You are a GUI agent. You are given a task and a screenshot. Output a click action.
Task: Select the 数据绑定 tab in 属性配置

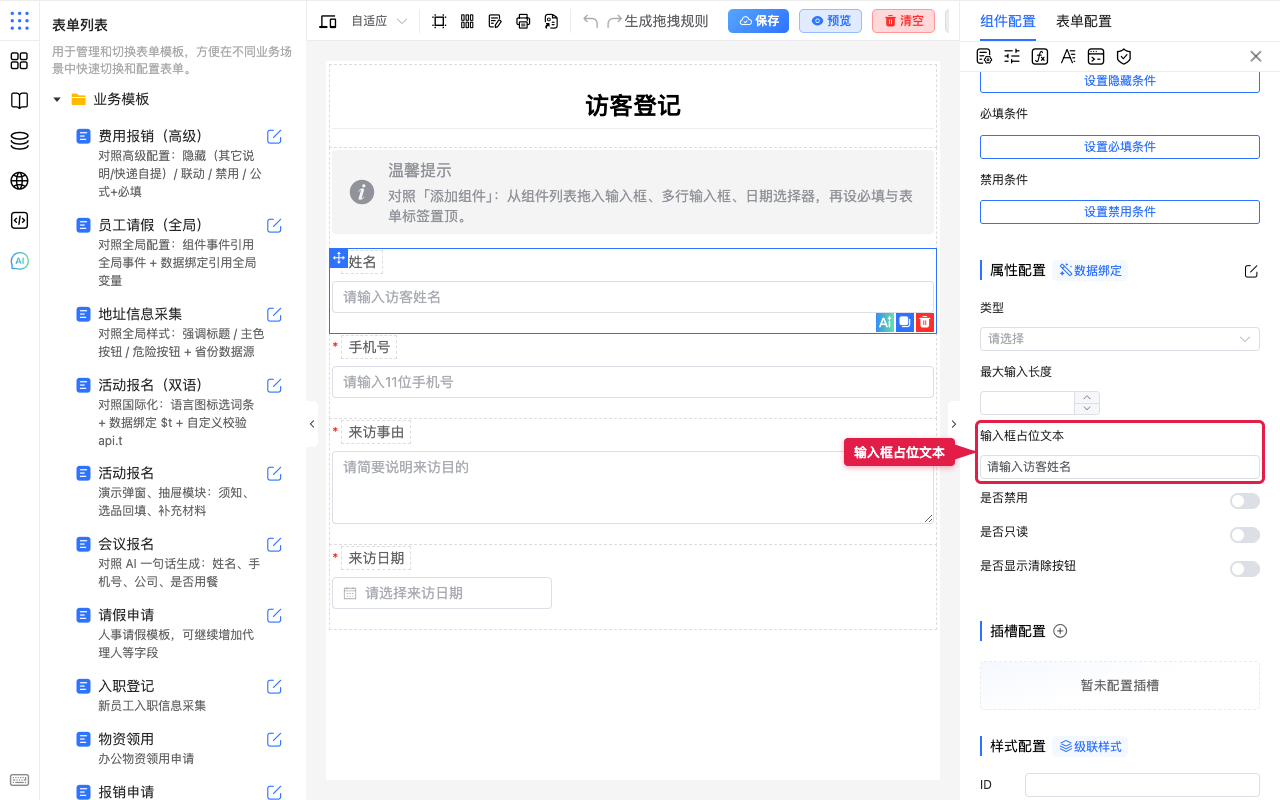(x=1090, y=270)
